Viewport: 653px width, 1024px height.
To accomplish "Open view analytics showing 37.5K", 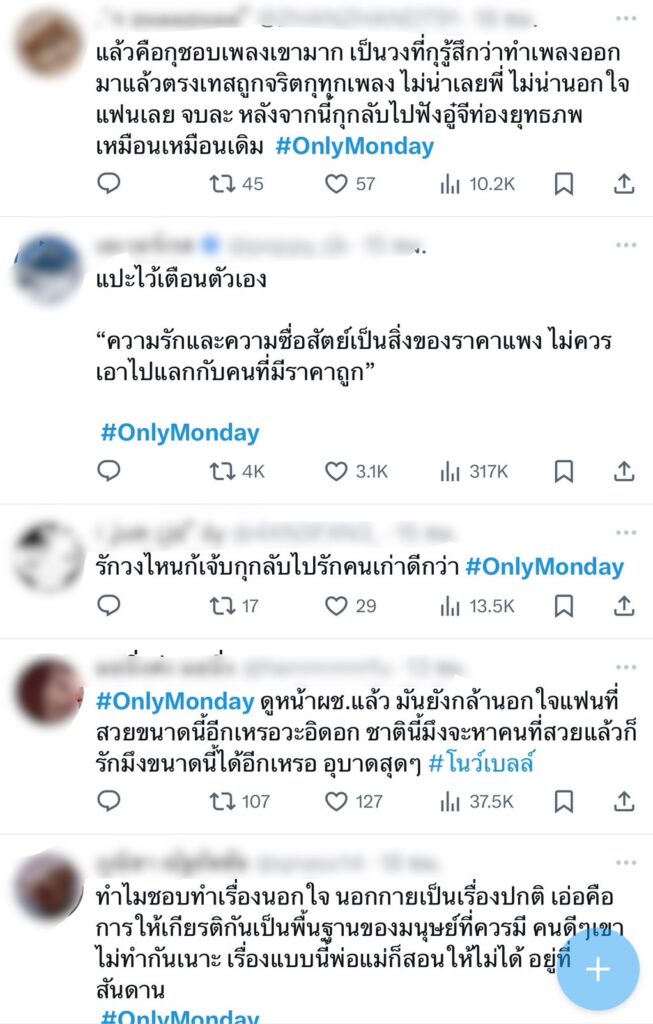I will (x=477, y=801).
